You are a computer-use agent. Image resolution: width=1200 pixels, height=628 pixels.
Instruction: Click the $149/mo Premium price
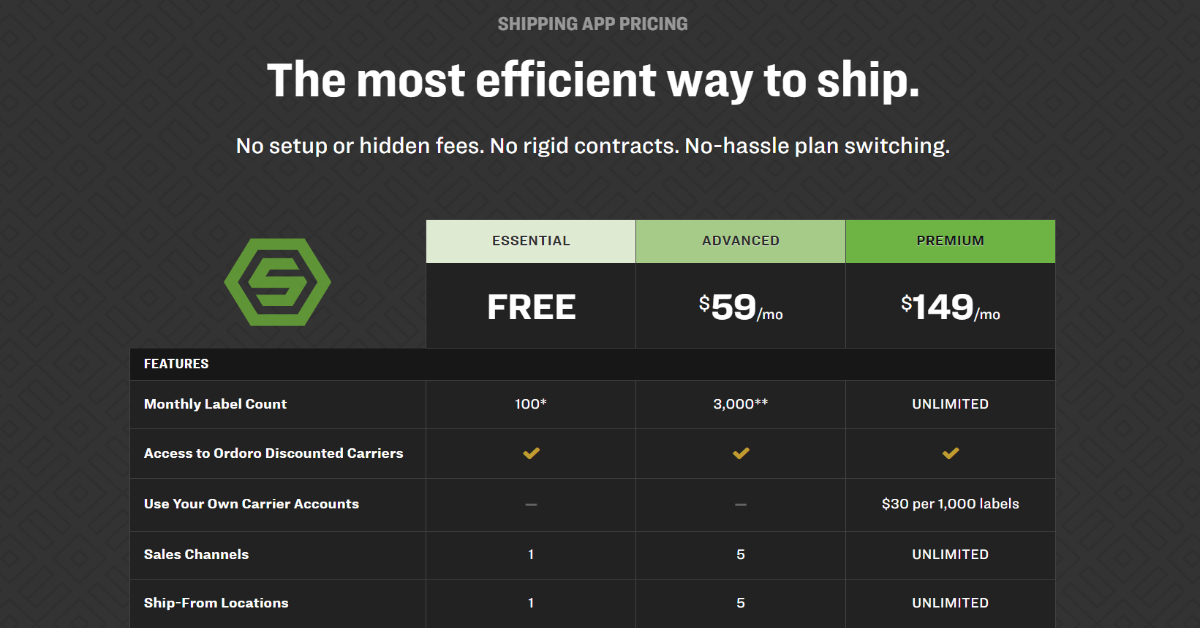[950, 307]
